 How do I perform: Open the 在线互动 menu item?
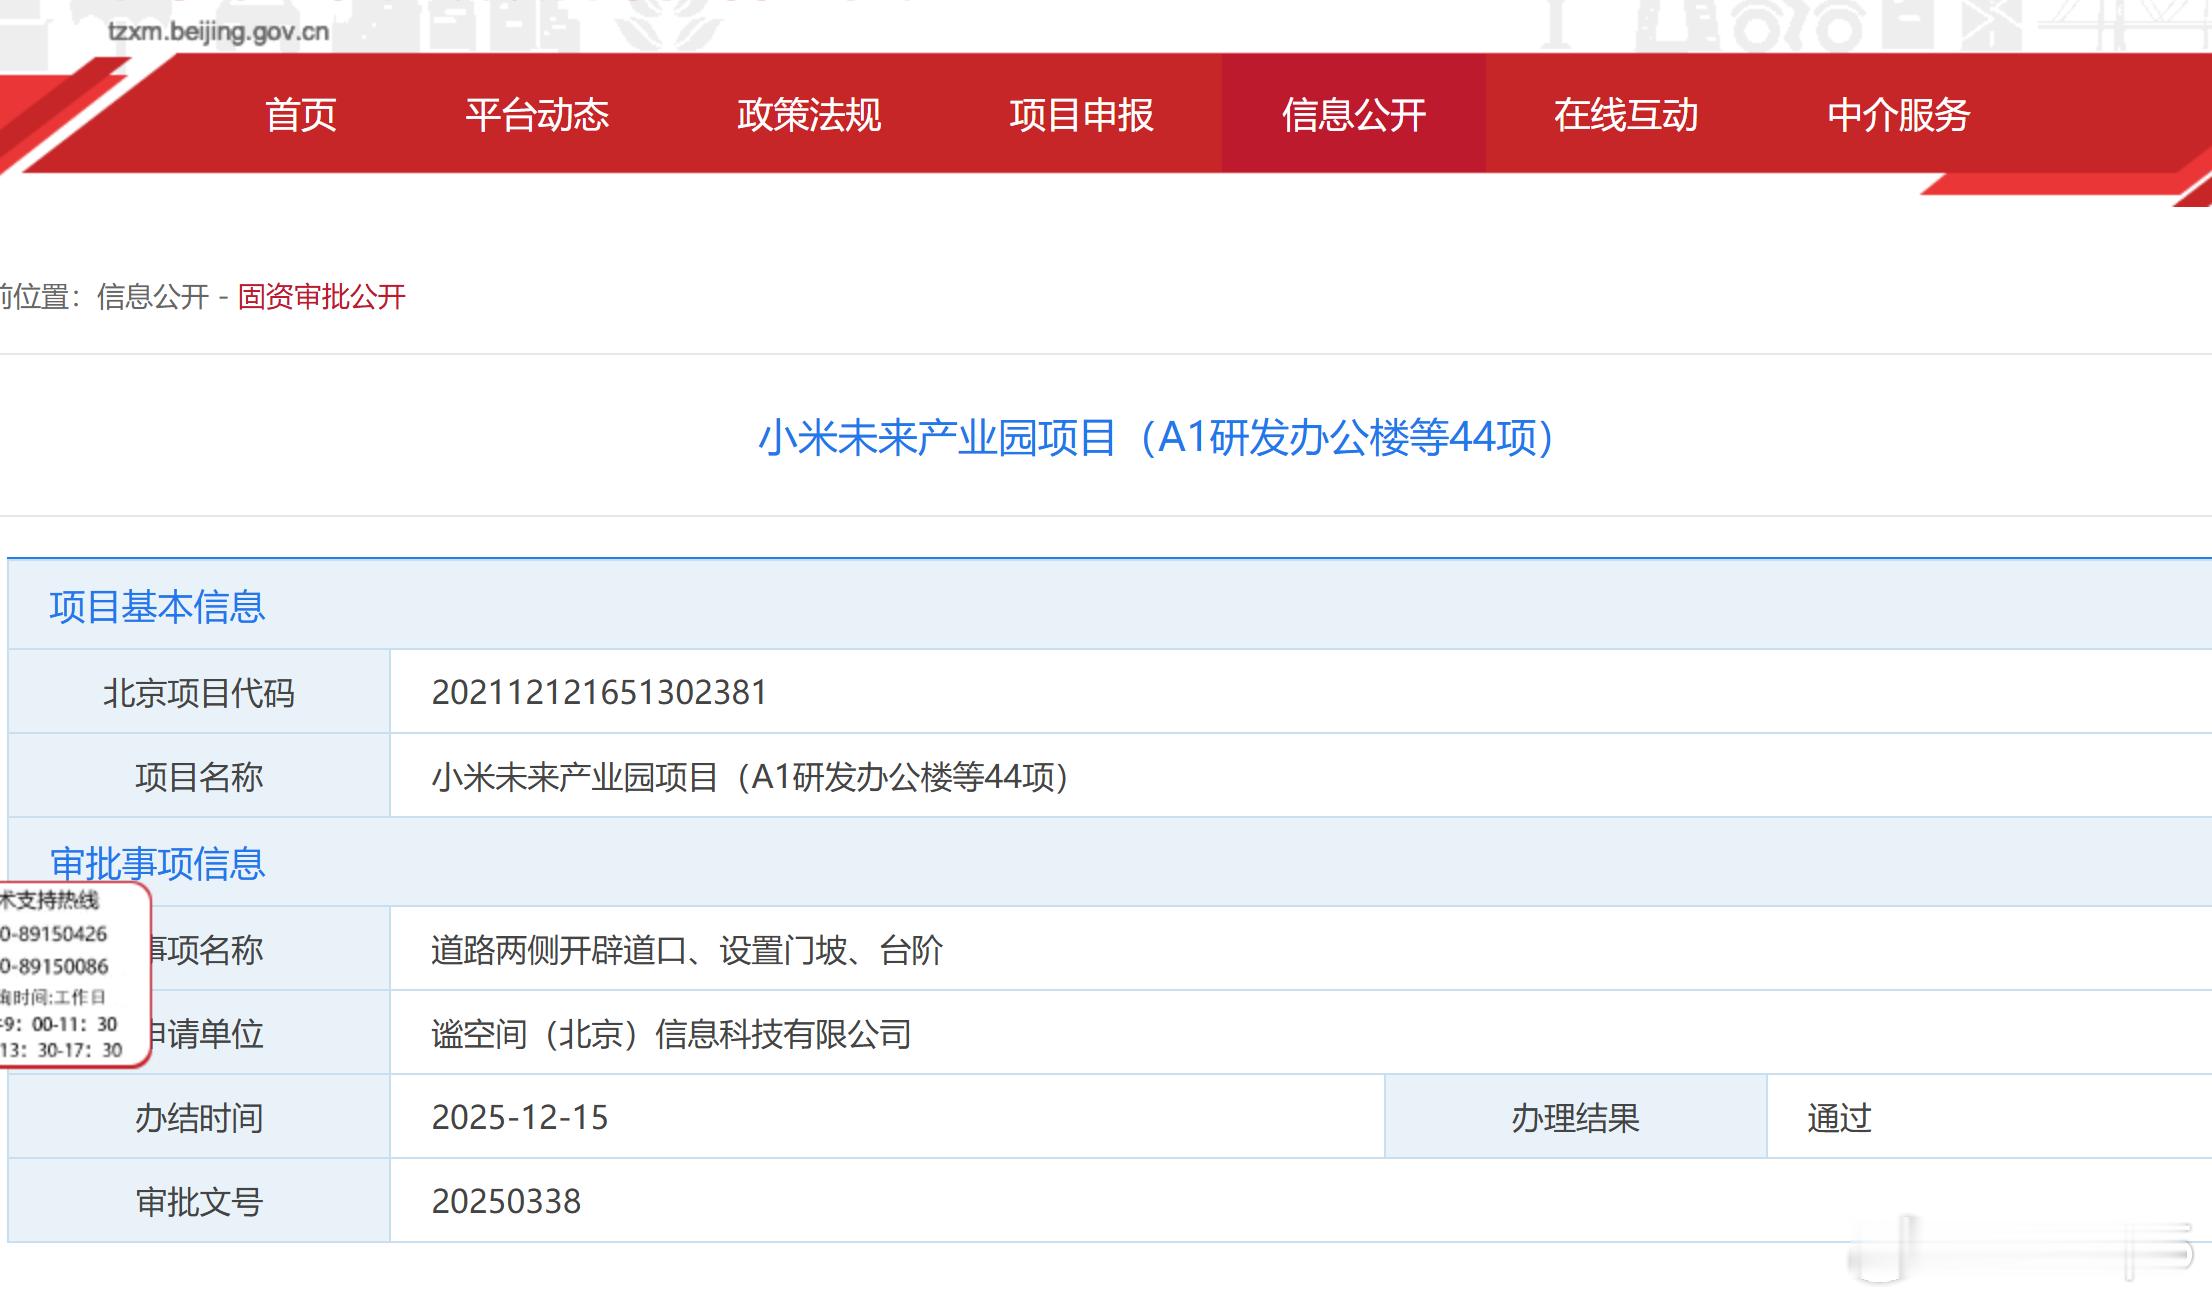[1626, 115]
